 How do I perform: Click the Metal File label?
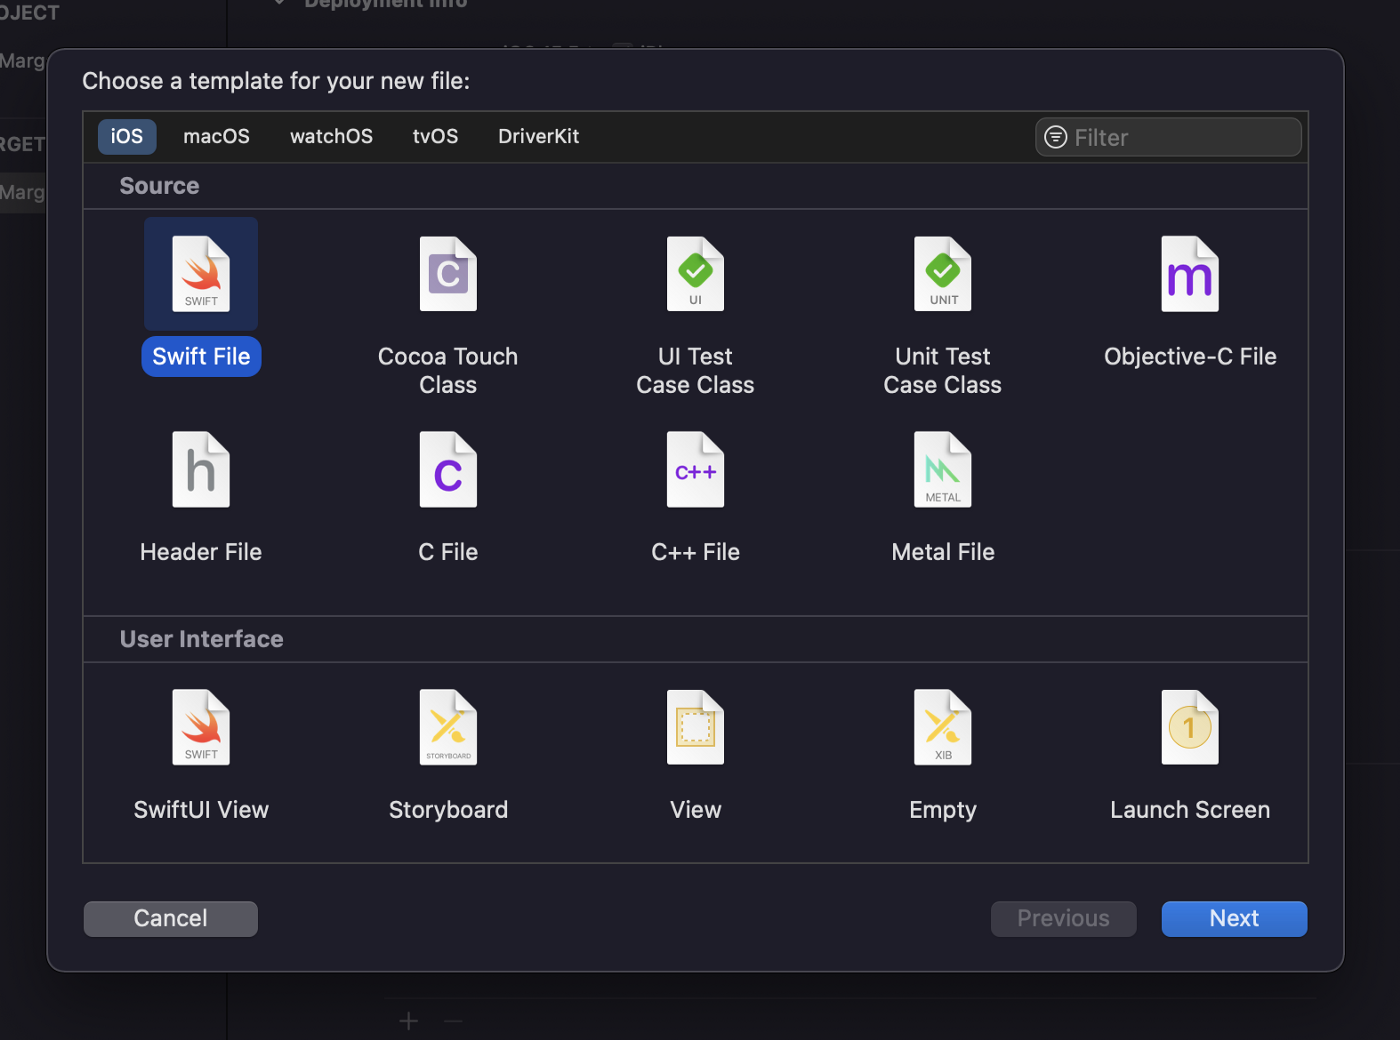943,552
